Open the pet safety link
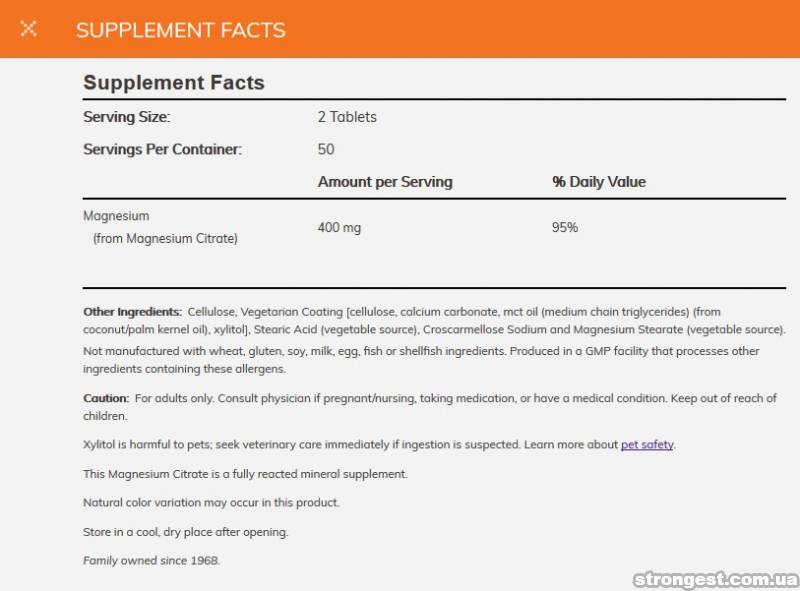Screen dimensions: 800x591 click(x=646, y=445)
